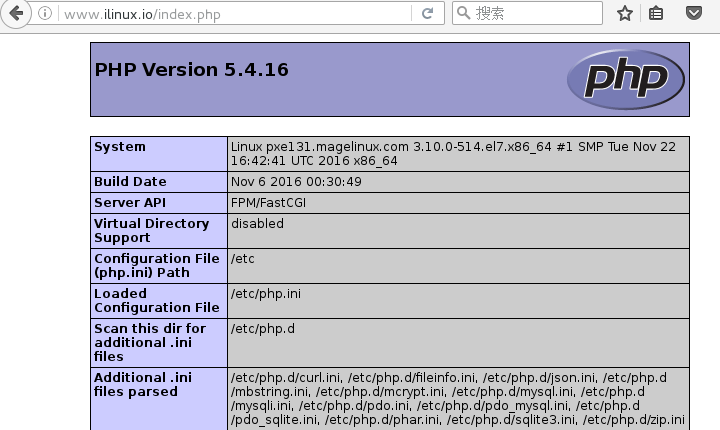Viewport: 720px width, 430px height.
Task: Reload the page with the refresh icon
Action: tap(427, 14)
